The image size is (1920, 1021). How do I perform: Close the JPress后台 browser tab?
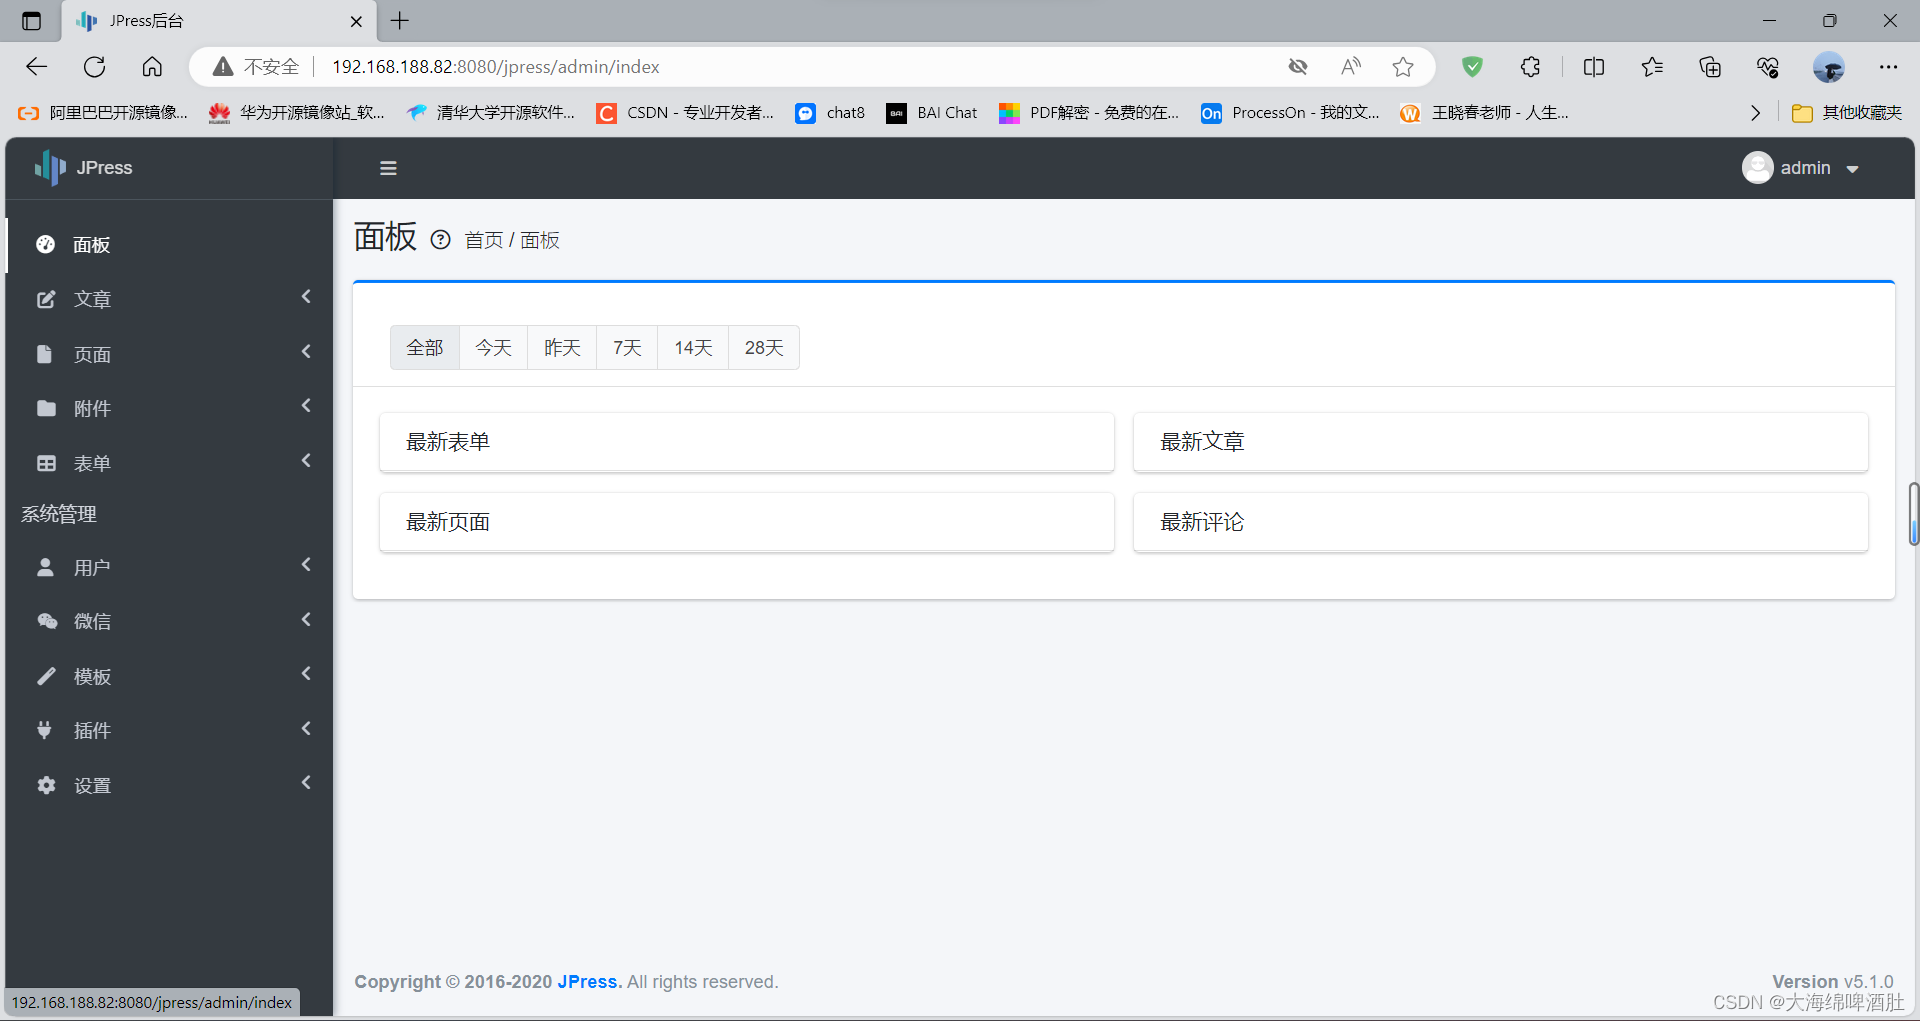tap(356, 21)
